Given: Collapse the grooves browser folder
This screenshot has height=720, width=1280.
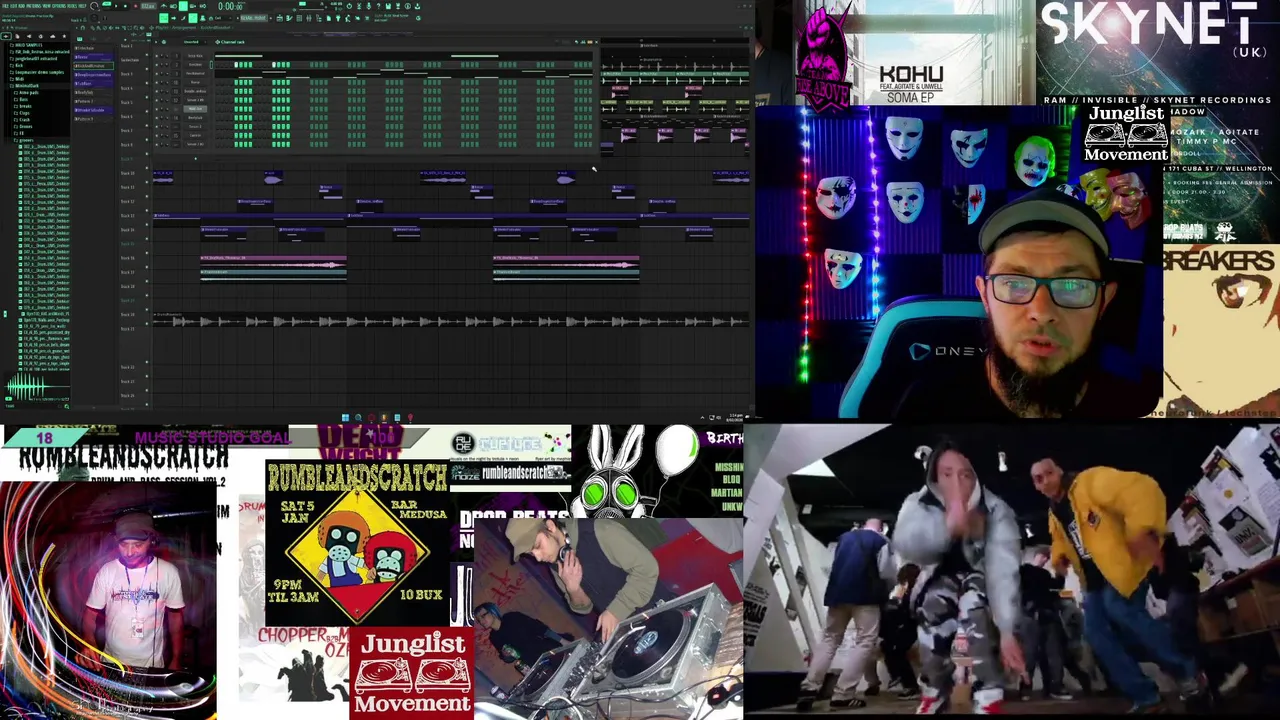Looking at the screenshot, I should pos(26,140).
